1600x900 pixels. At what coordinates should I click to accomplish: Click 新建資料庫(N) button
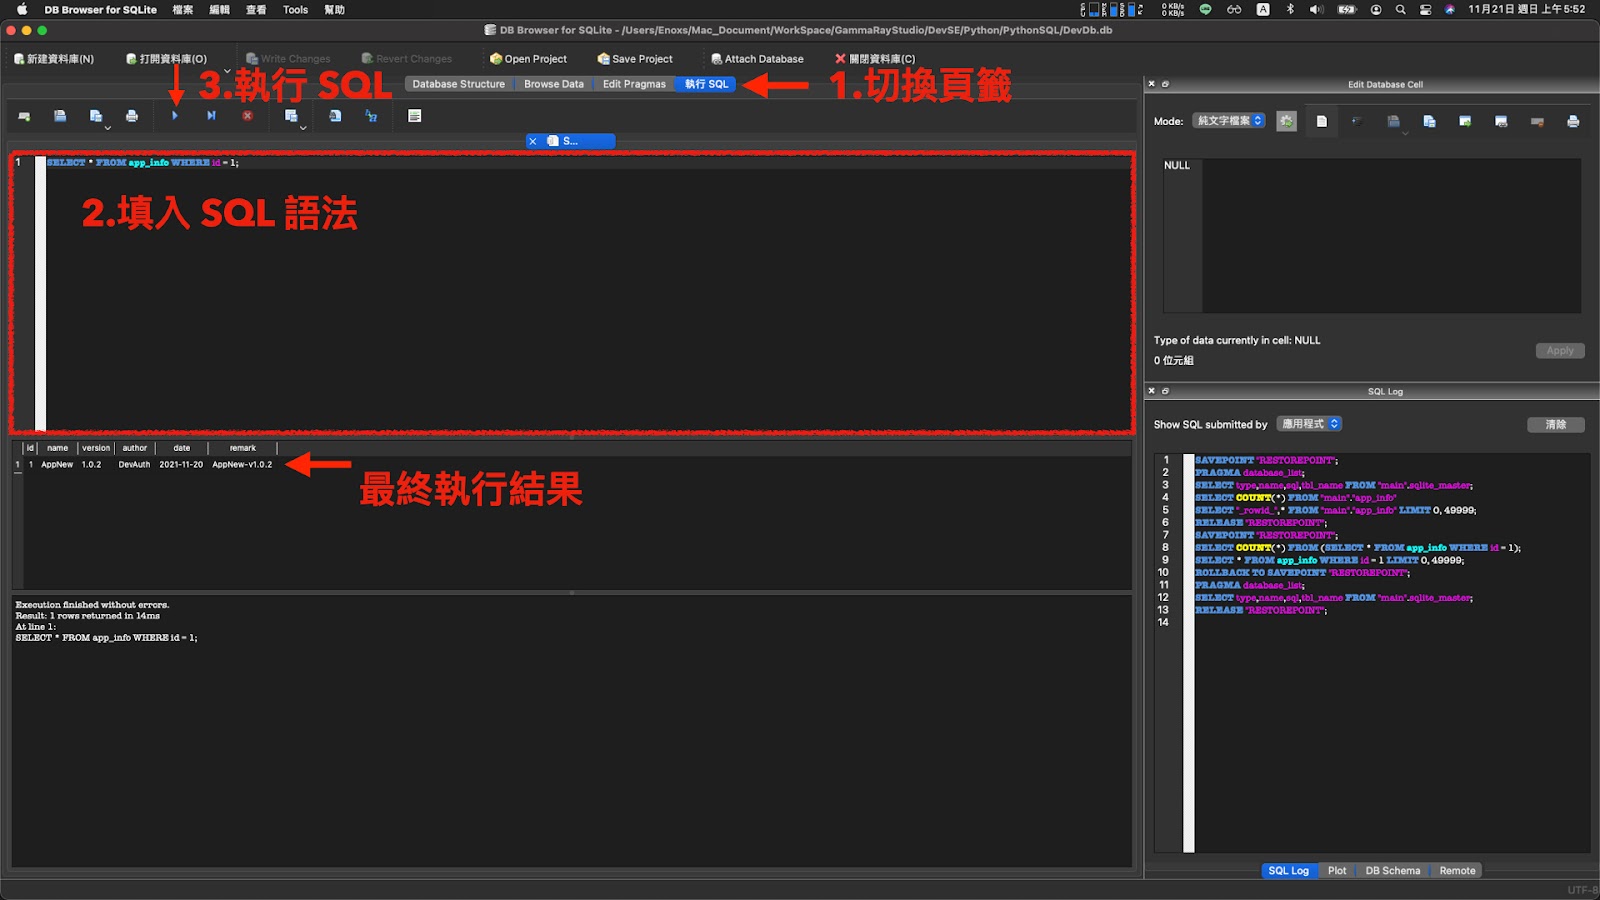coord(54,59)
